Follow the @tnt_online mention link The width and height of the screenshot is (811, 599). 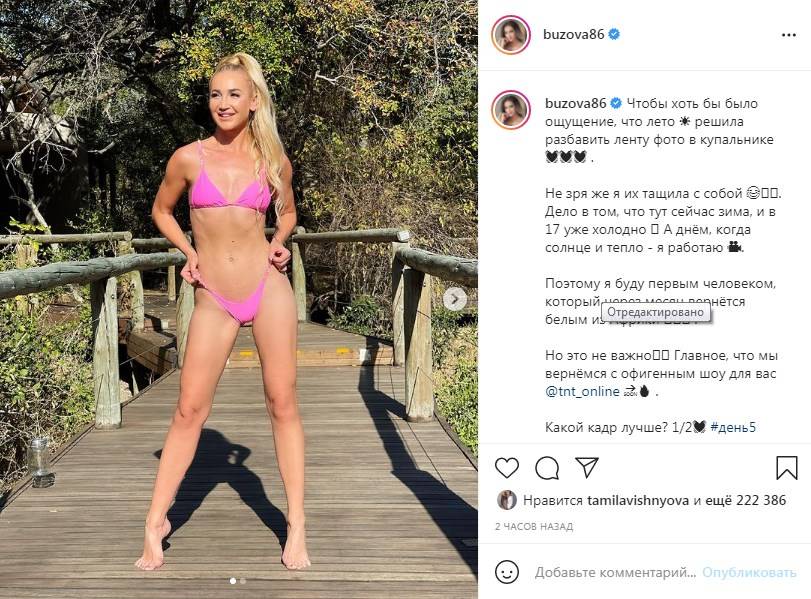[x=582, y=392]
